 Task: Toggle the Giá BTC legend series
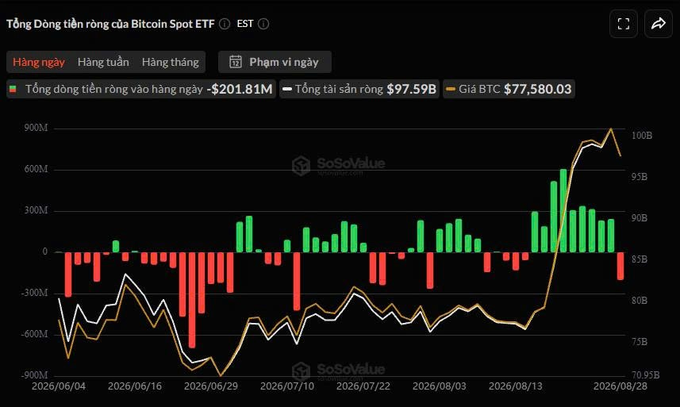[x=509, y=89]
